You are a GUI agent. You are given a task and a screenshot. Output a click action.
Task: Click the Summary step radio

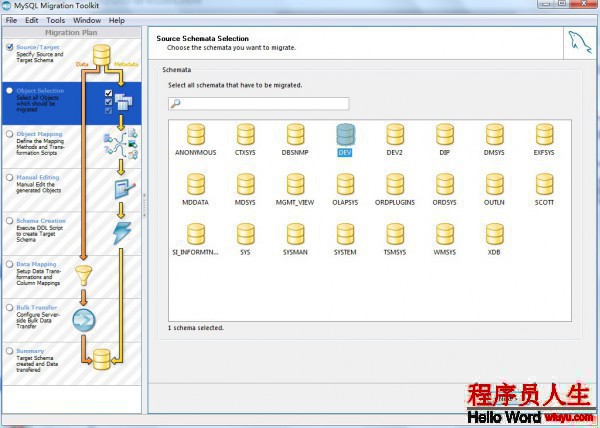10,351
